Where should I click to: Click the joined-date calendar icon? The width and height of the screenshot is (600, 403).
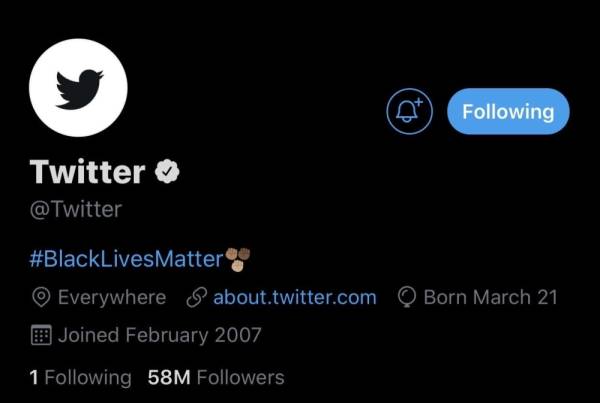(41, 336)
